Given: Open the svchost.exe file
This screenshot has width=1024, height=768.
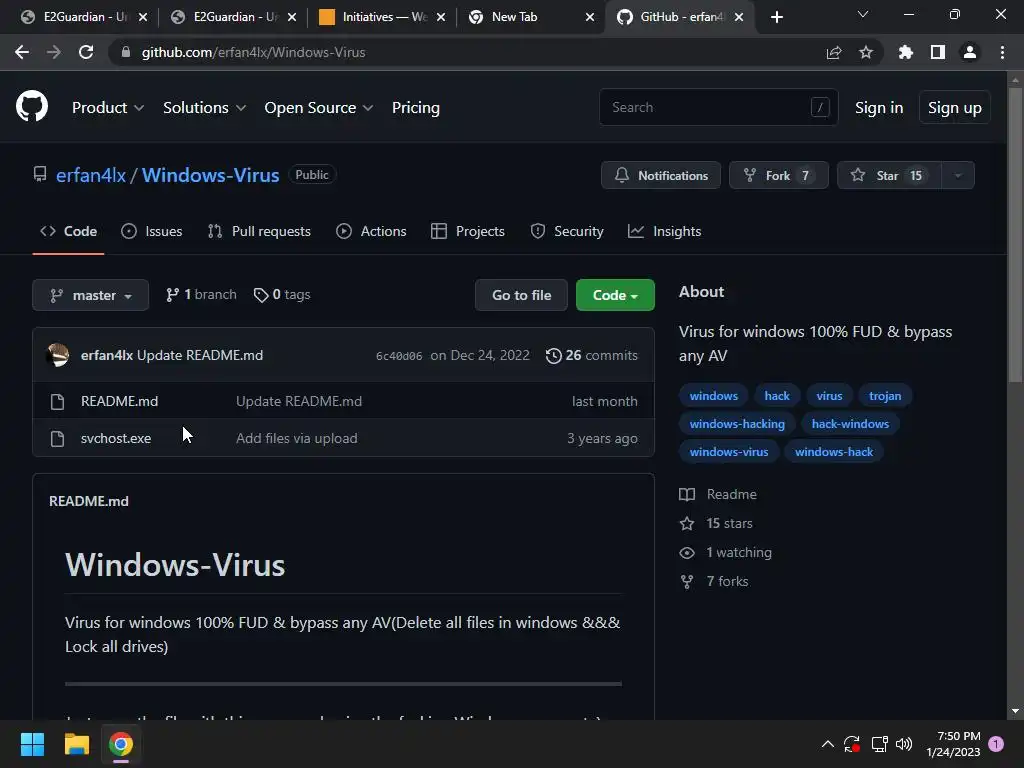Looking at the screenshot, I should (x=116, y=438).
